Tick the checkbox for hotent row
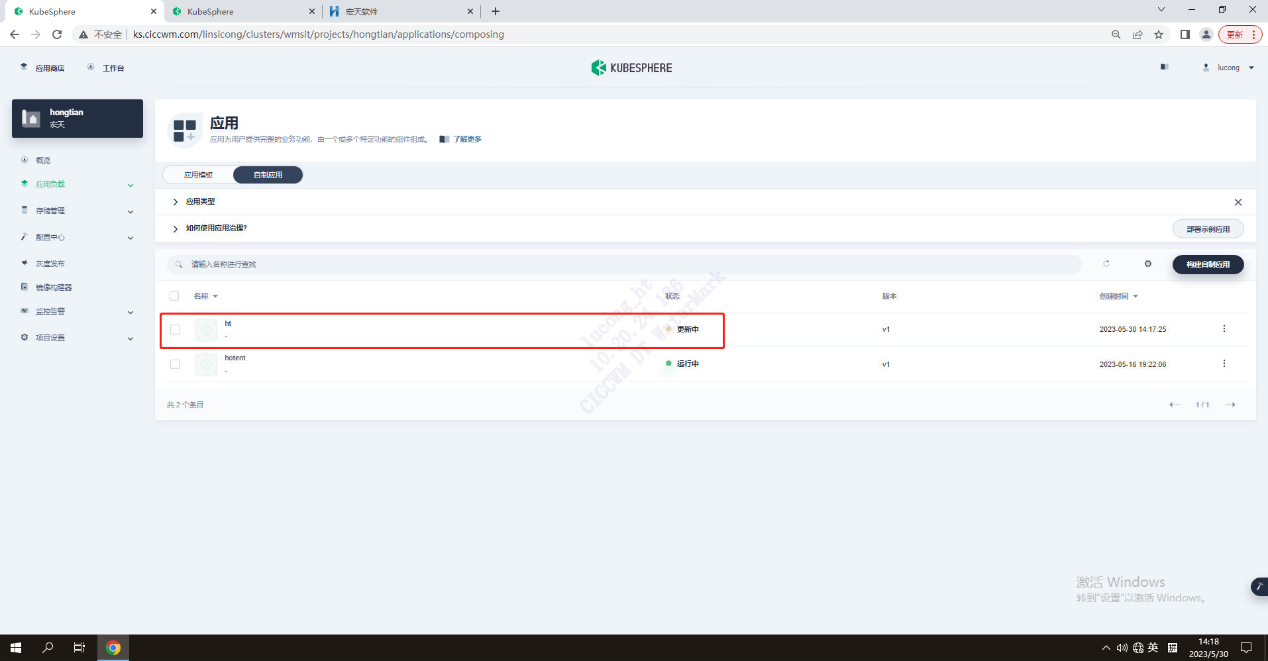Image resolution: width=1268 pixels, height=661 pixels. 175,364
